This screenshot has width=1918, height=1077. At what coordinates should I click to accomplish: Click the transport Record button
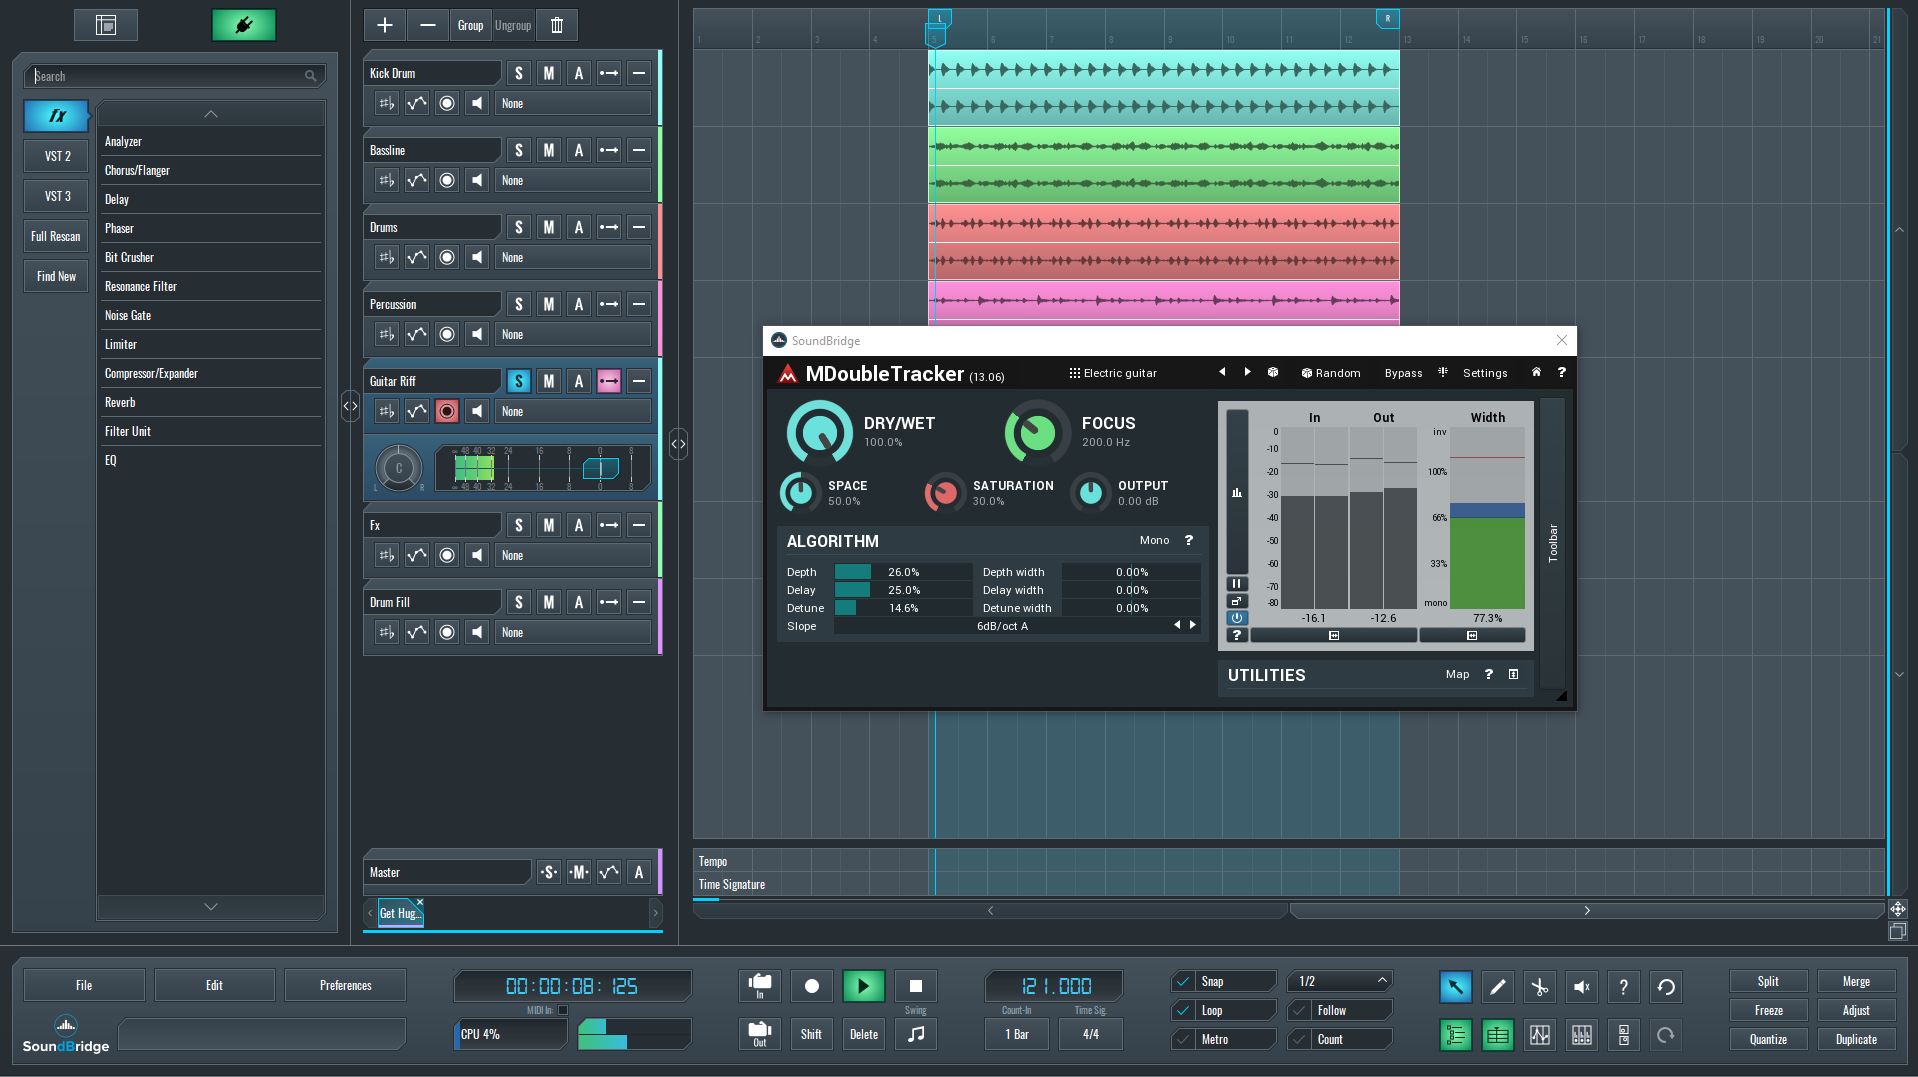pos(812,986)
